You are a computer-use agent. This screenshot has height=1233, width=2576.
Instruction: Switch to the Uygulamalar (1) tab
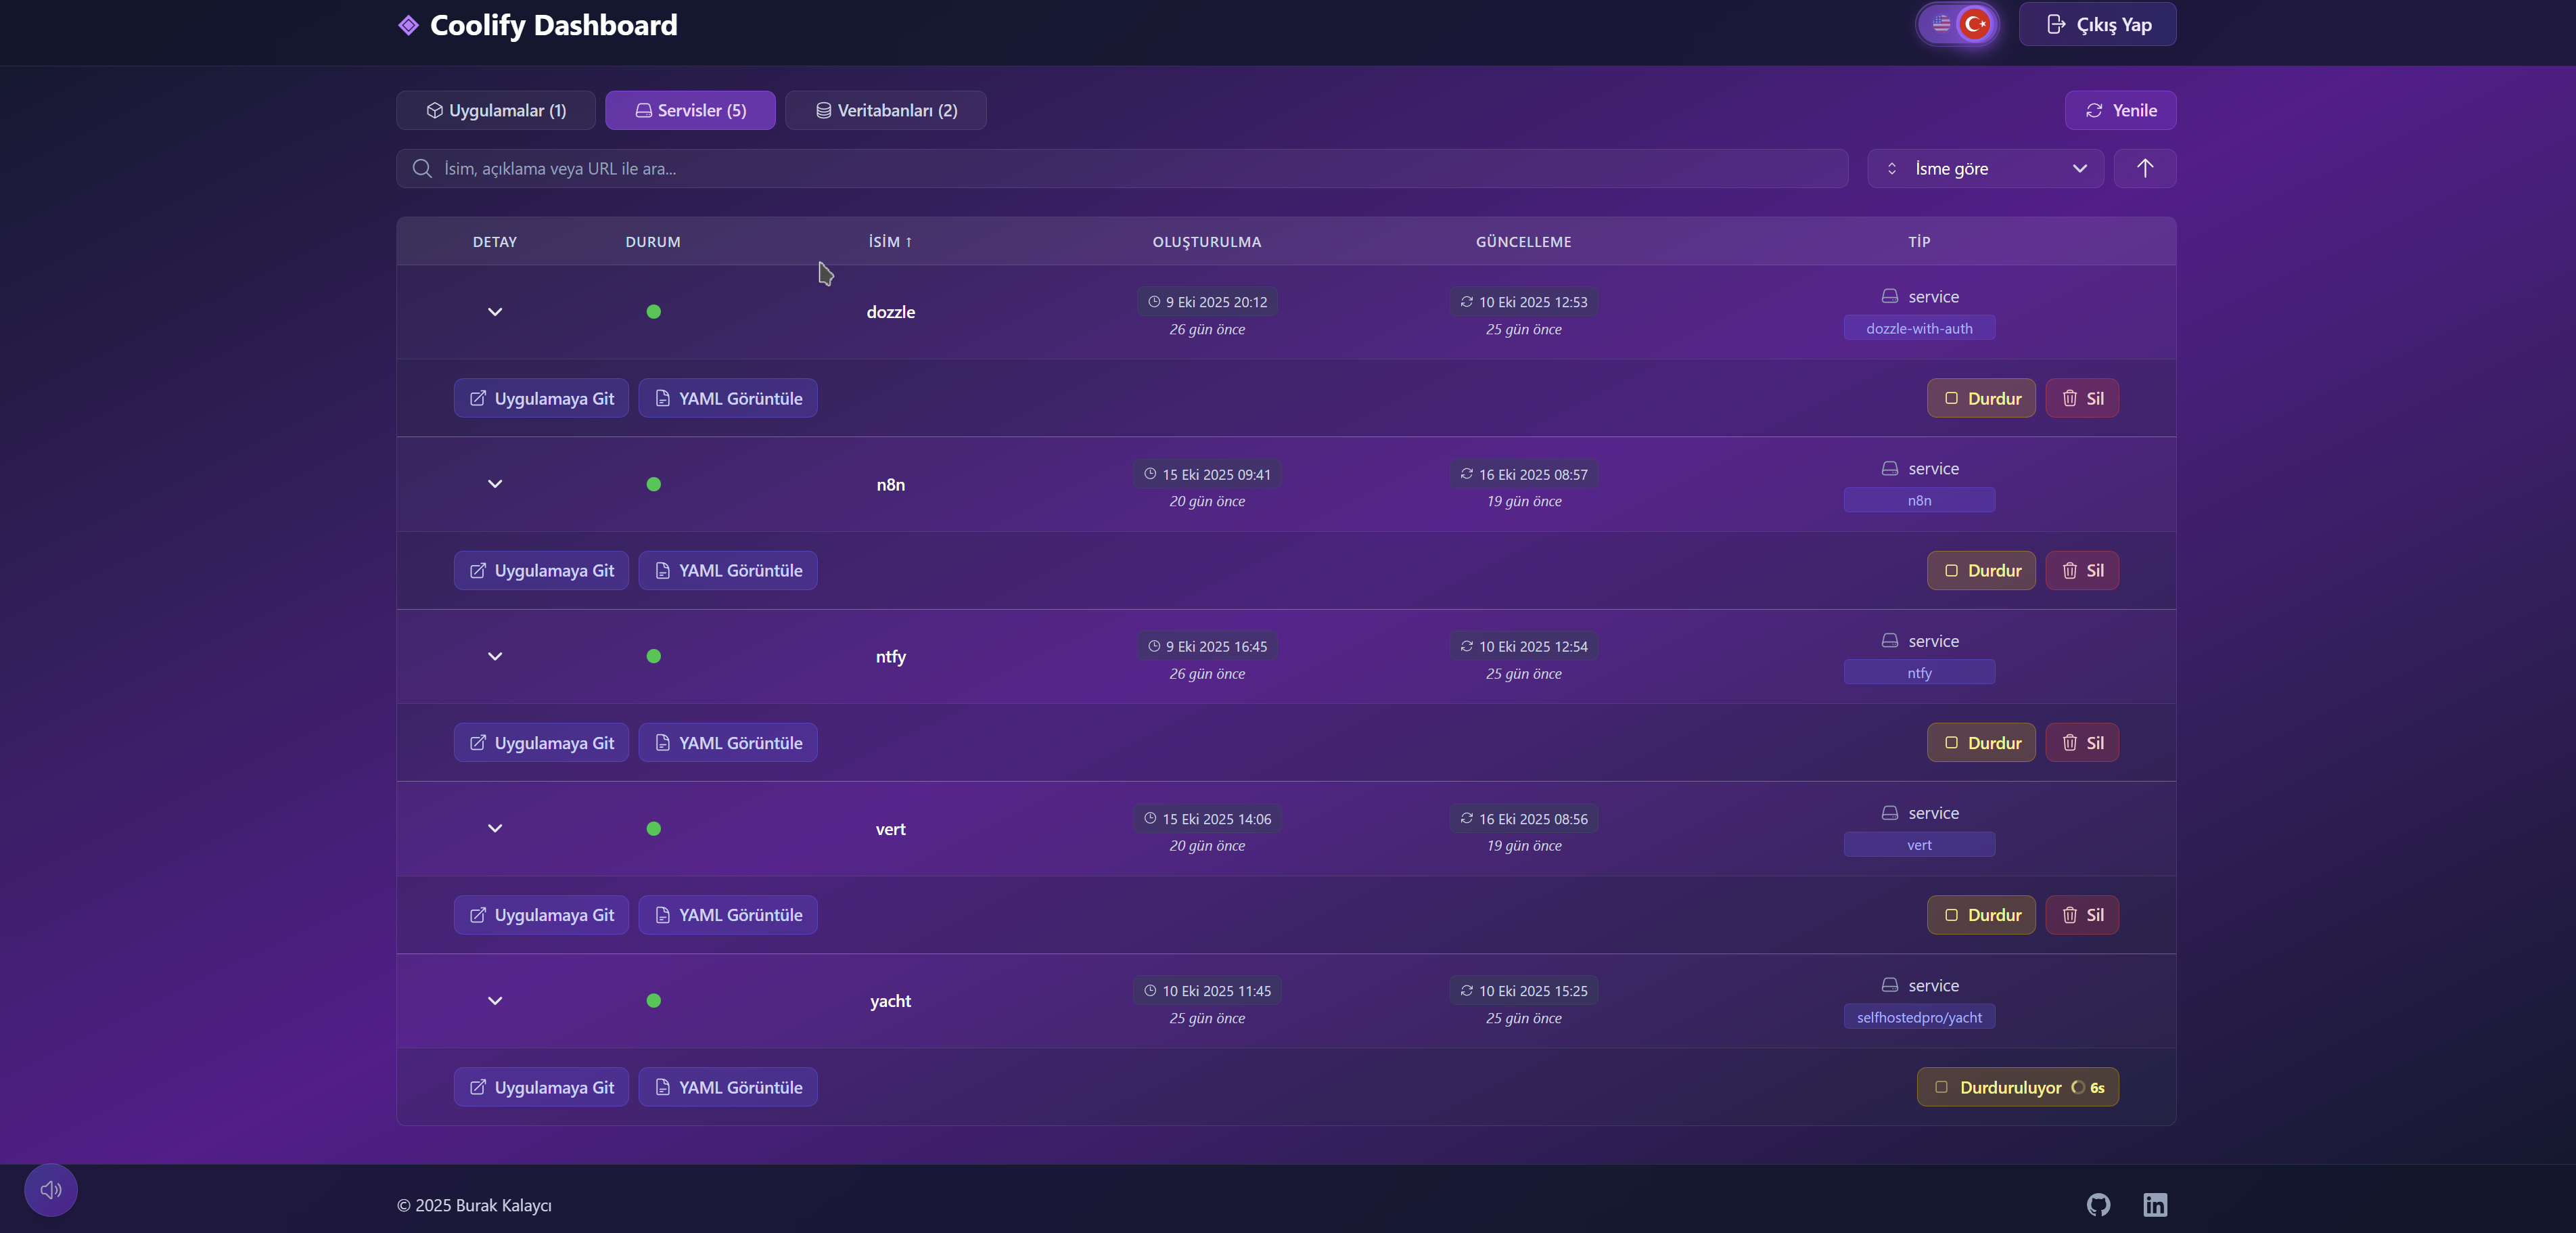pyautogui.click(x=496, y=110)
